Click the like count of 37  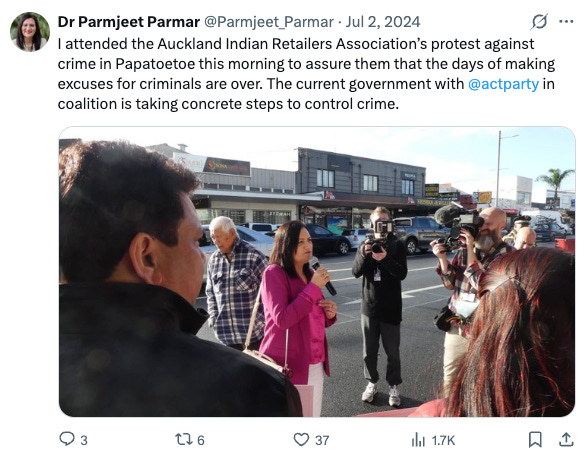322,440
